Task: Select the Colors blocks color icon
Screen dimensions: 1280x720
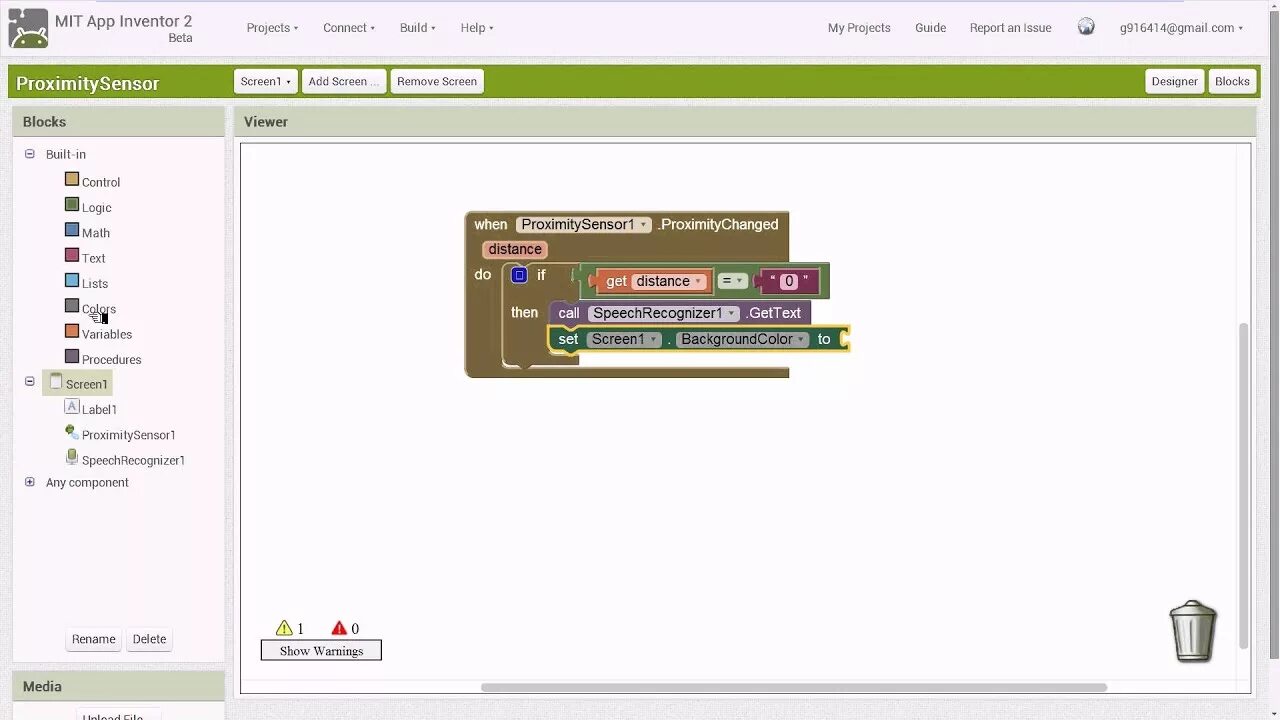Action: (x=72, y=306)
